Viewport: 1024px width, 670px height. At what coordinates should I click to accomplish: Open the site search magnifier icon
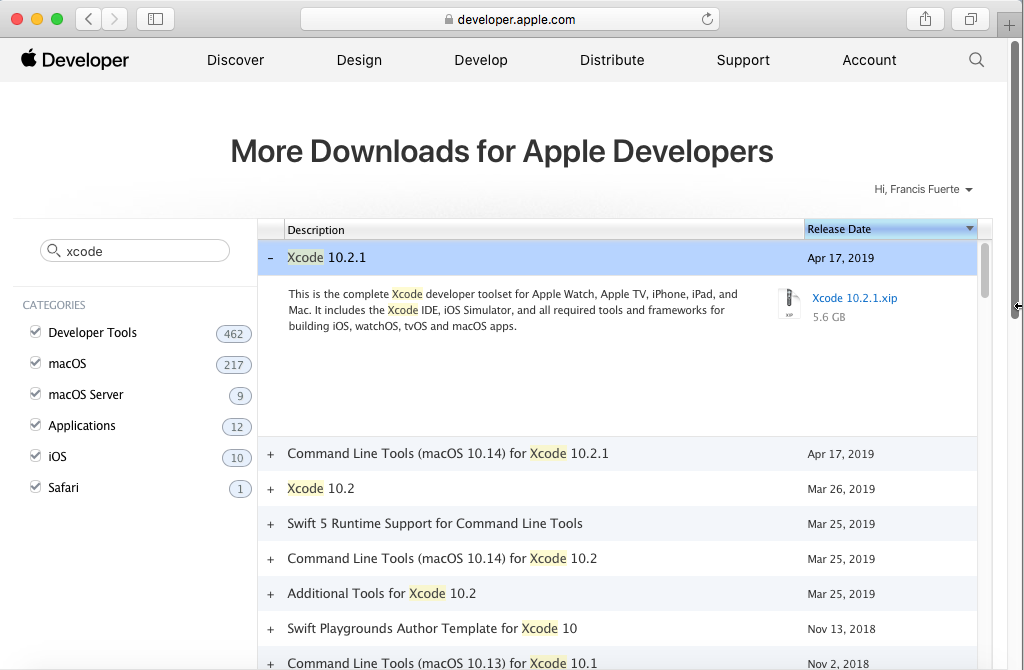click(x=976, y=59)
